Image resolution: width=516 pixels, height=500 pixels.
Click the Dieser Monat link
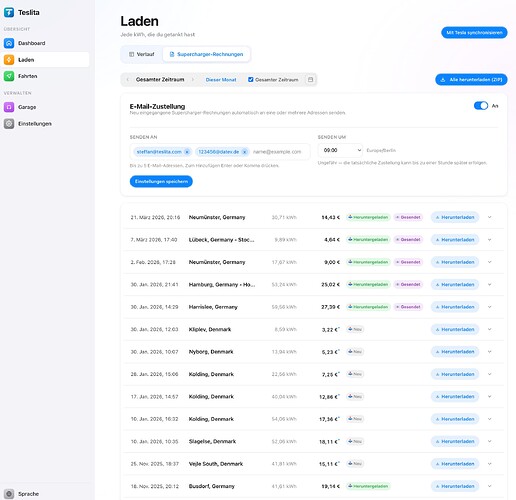(221, 80)
